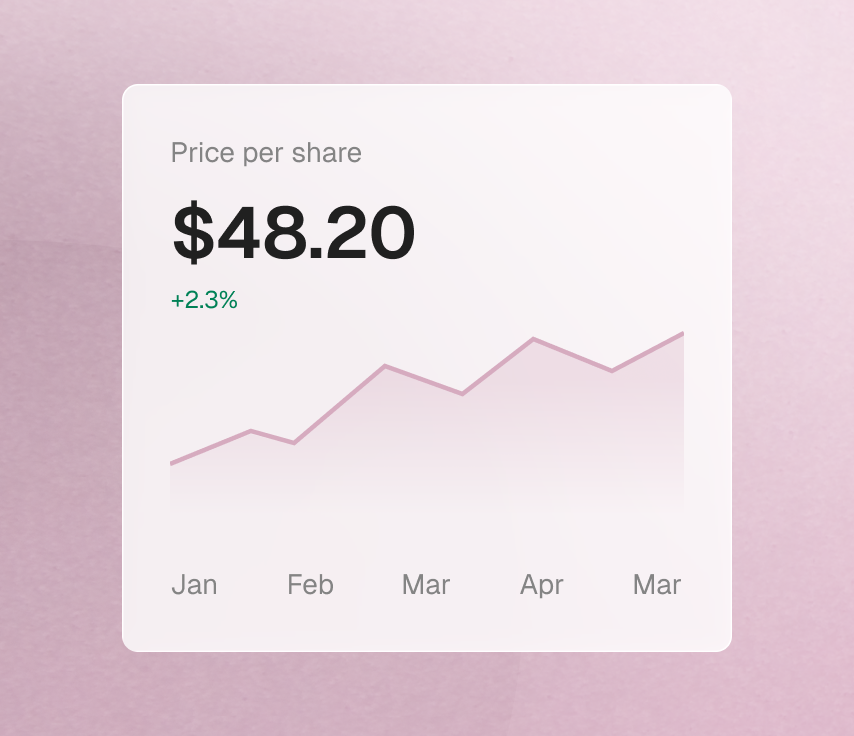854x736 pixels.
Task: Click the first small peak of the line
Action: (251, 431)
